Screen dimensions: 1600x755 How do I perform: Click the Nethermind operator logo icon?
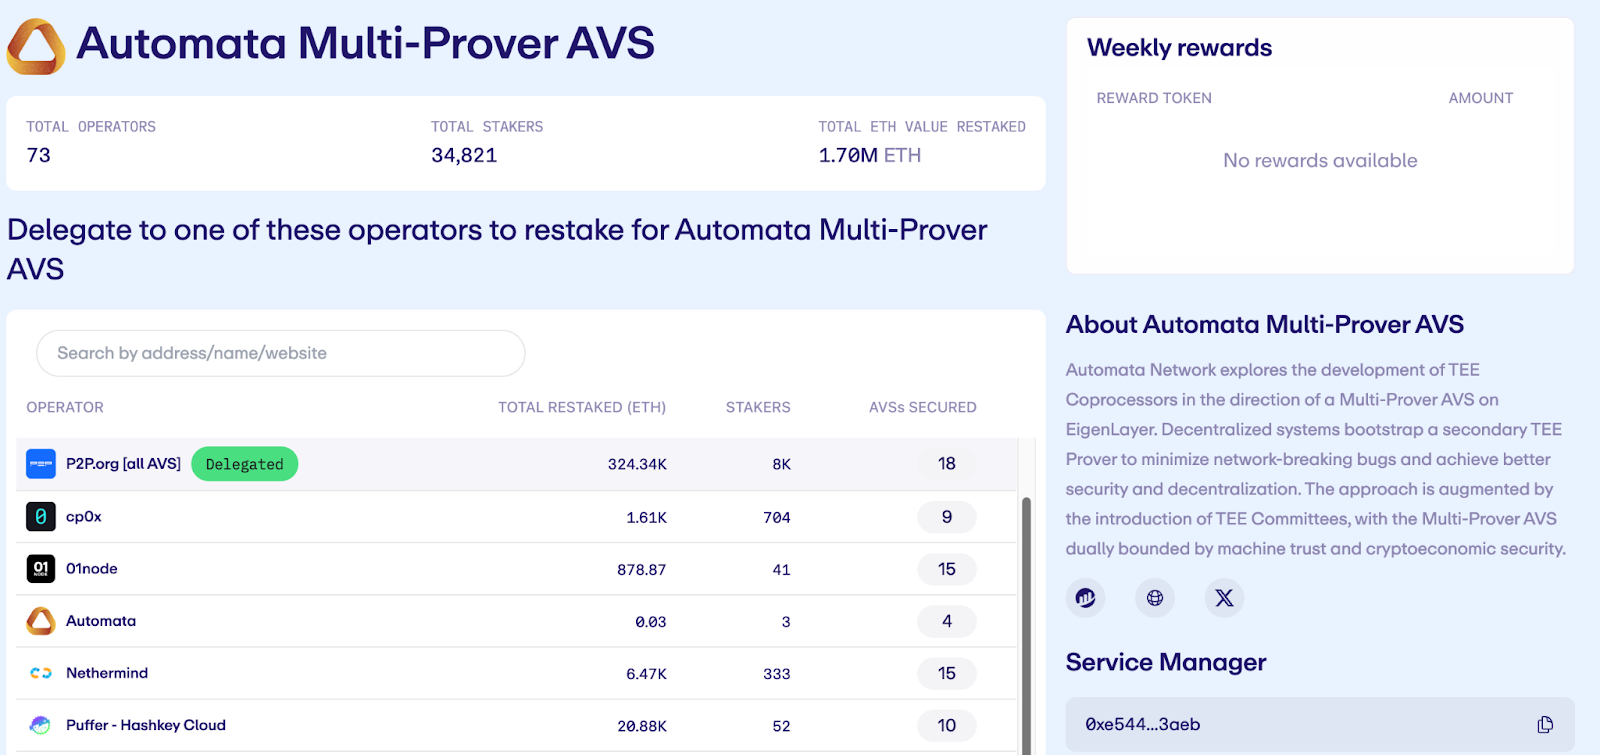pos(41,673)
